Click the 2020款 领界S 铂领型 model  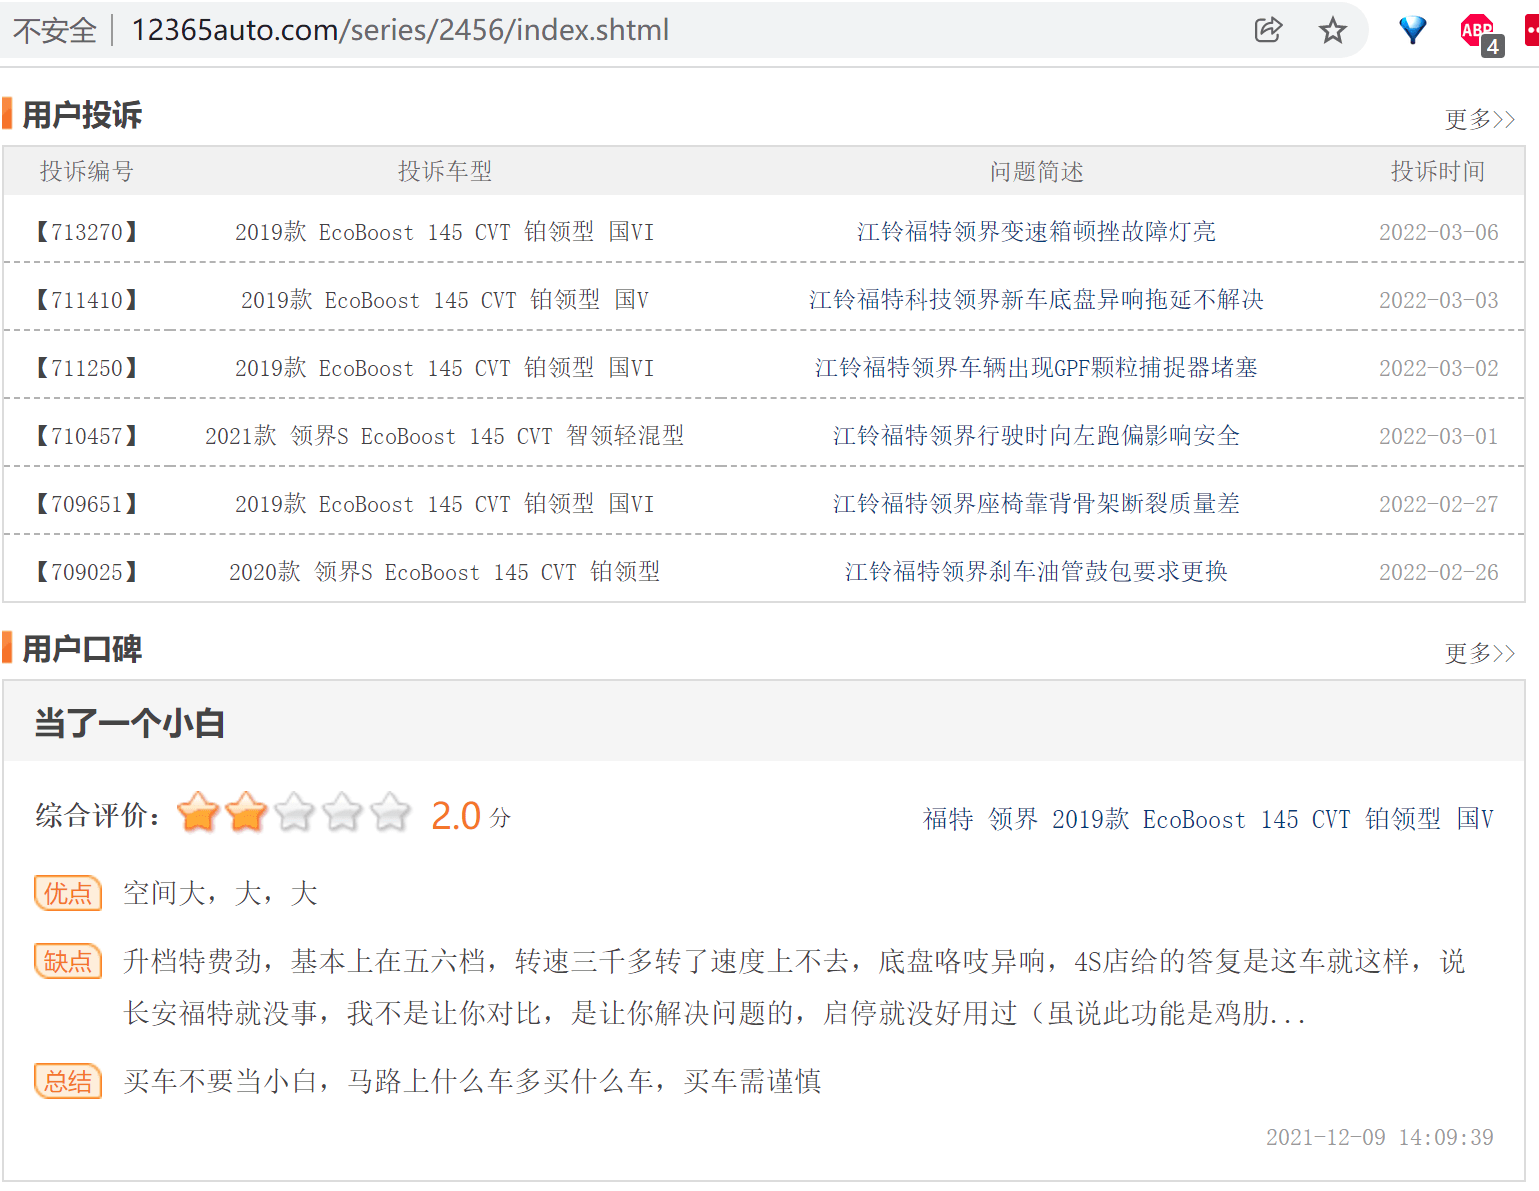(445, 572)
